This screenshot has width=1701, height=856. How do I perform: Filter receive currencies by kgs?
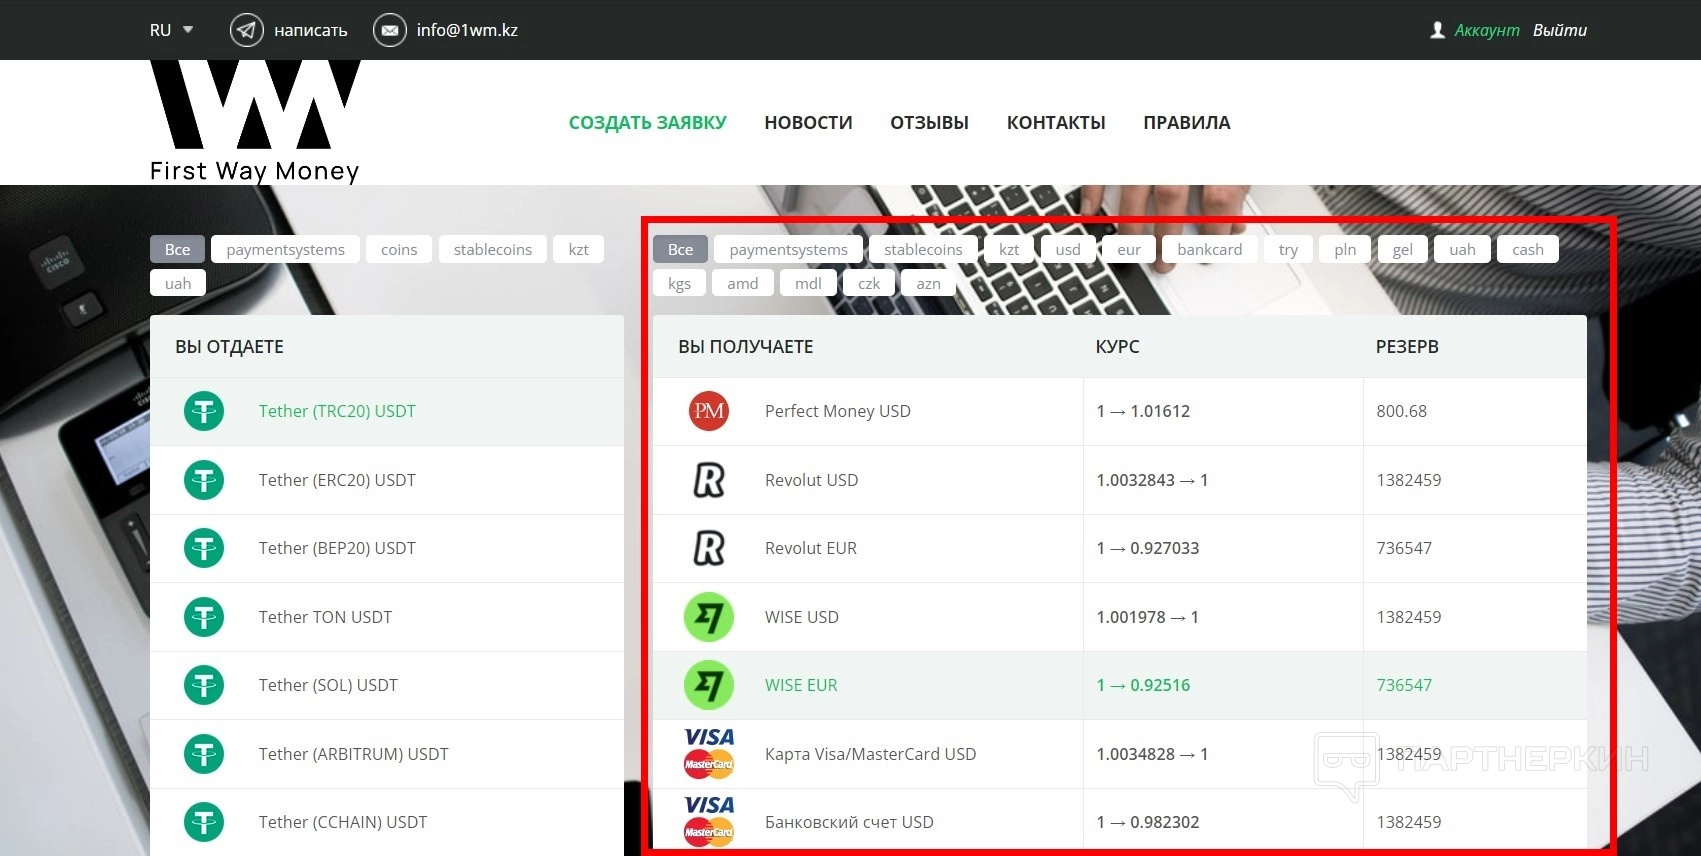tap(680, 283)
